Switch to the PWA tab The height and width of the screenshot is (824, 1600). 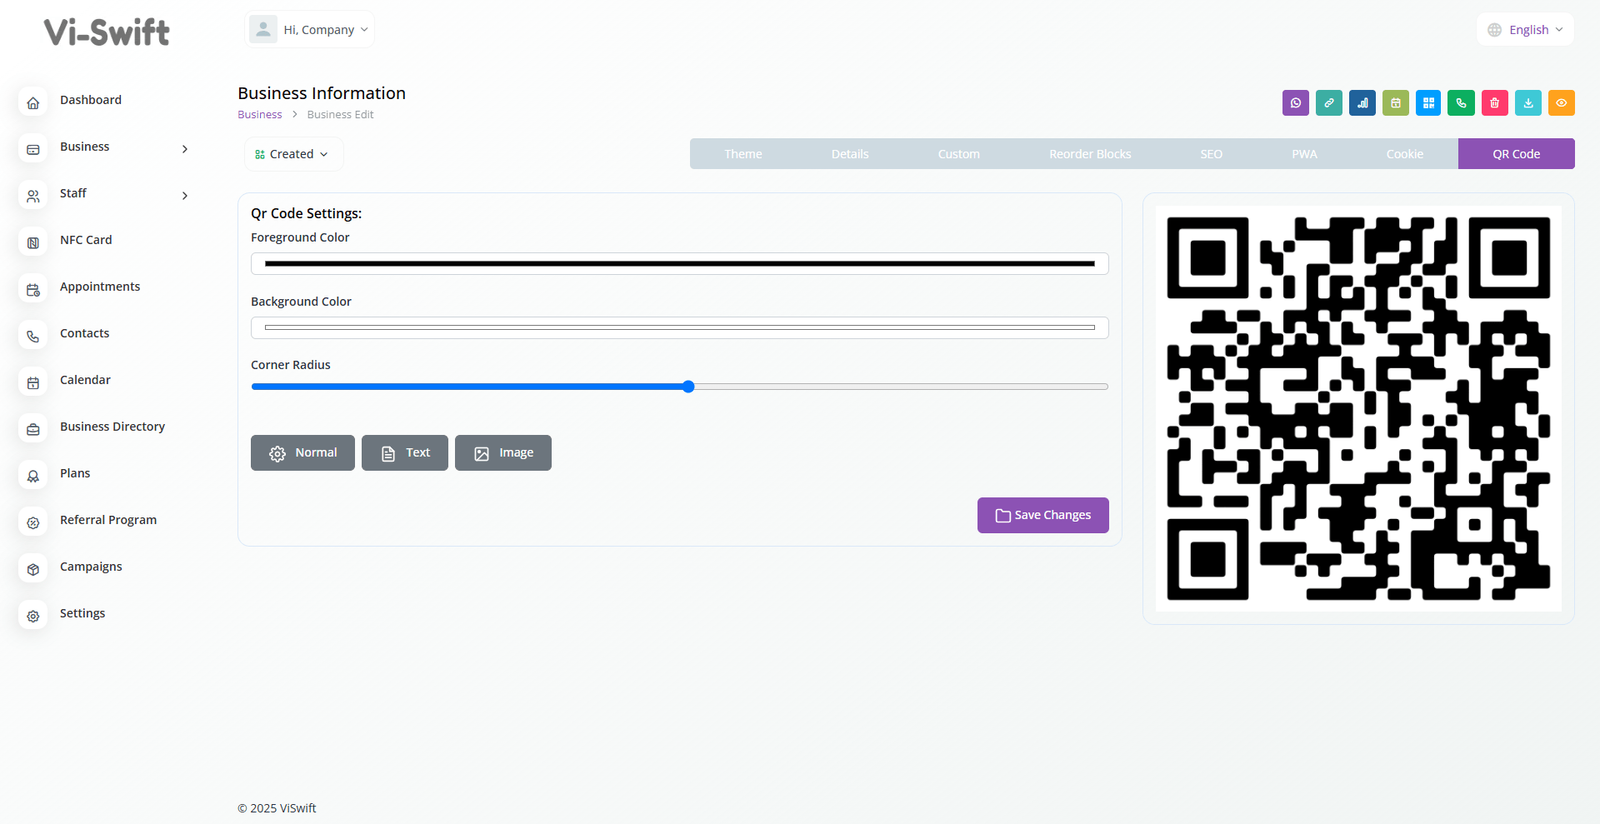[x=1304, y=154]
